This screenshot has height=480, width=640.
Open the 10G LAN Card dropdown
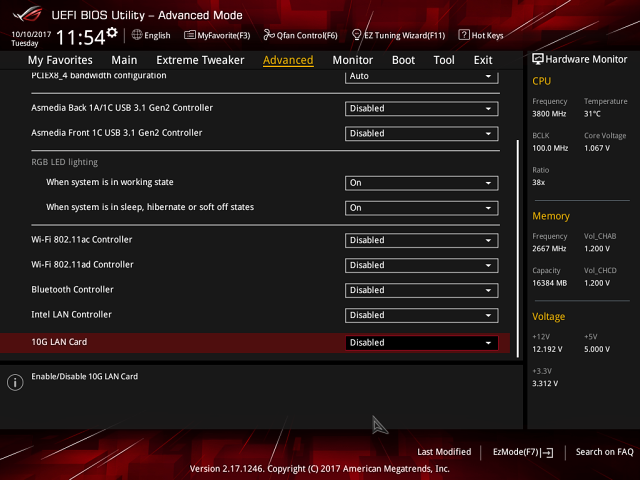click(421, 343)
